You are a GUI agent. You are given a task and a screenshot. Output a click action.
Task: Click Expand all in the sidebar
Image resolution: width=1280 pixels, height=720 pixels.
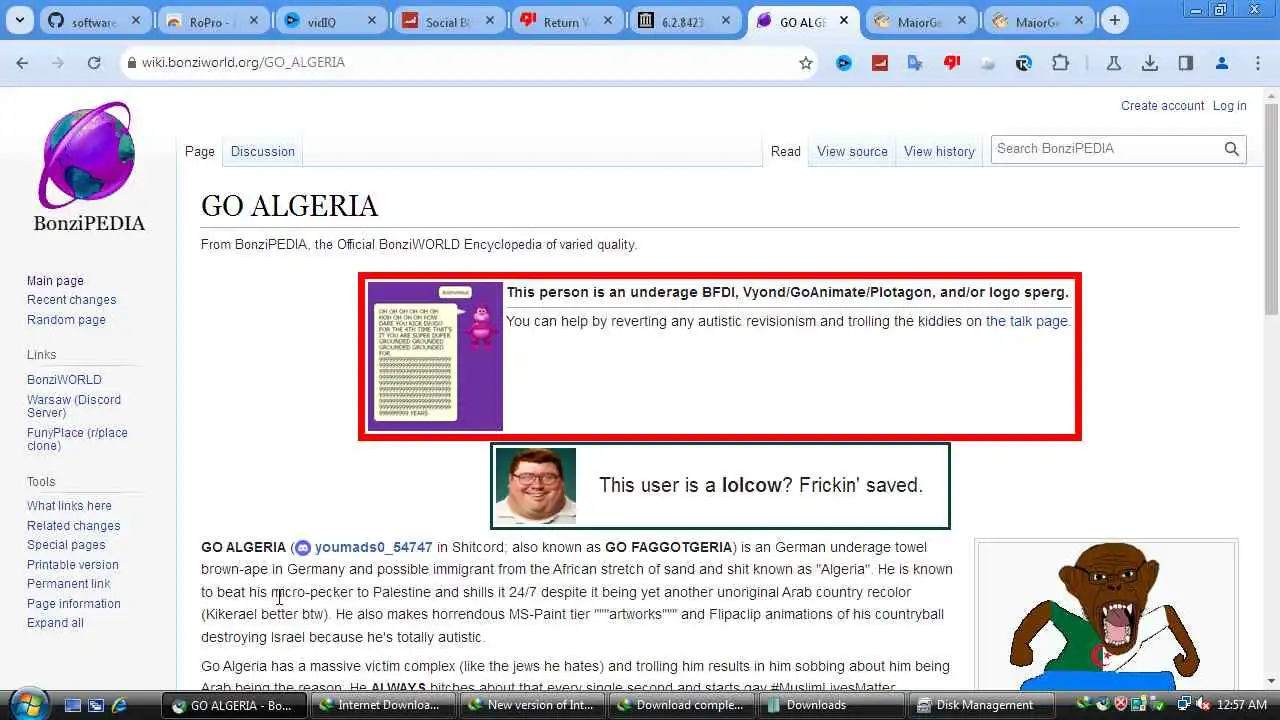click(55, 623)
